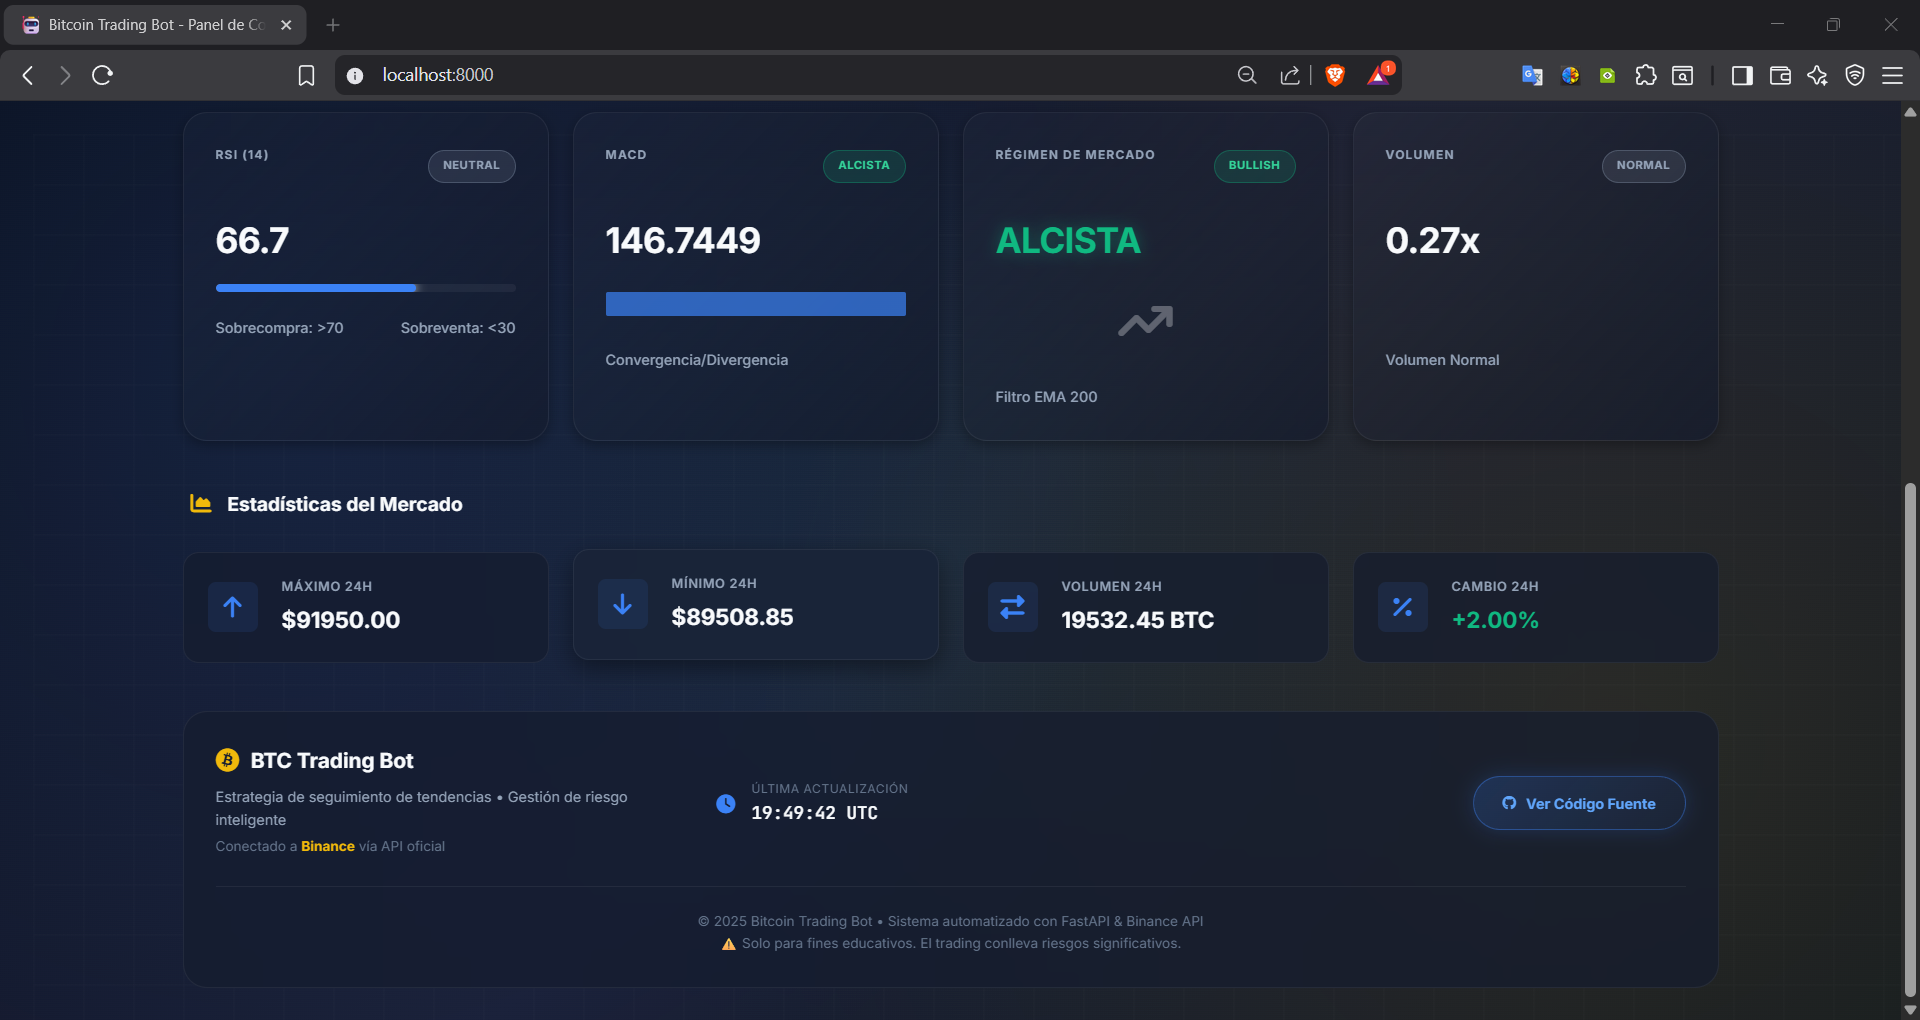Click the $91950.00 maximum value

point(341,620)
